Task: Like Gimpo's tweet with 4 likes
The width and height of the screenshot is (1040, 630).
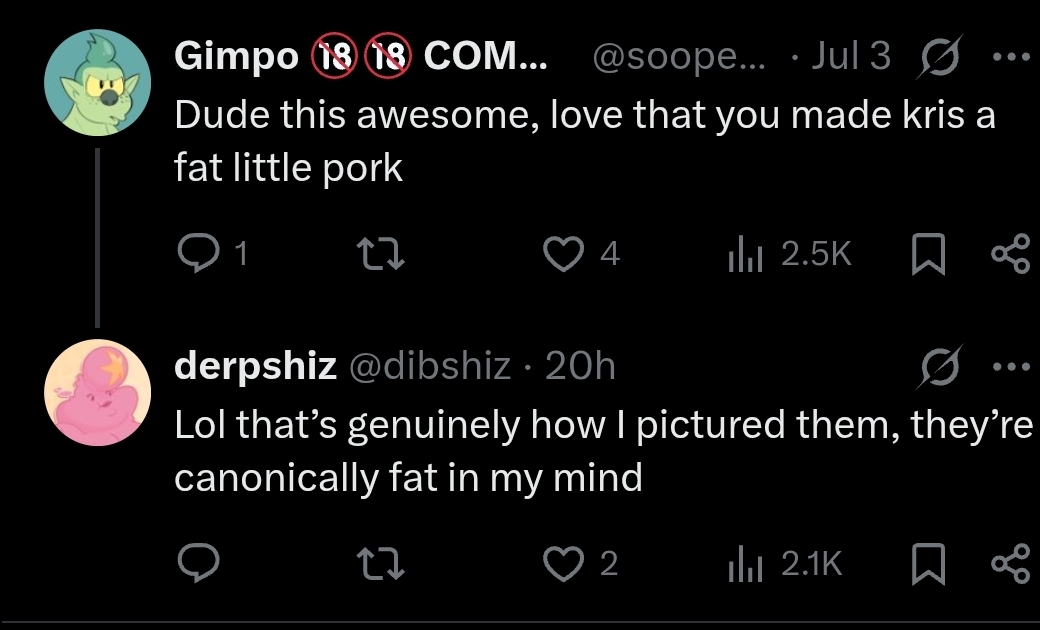Action: click(563, 254)
